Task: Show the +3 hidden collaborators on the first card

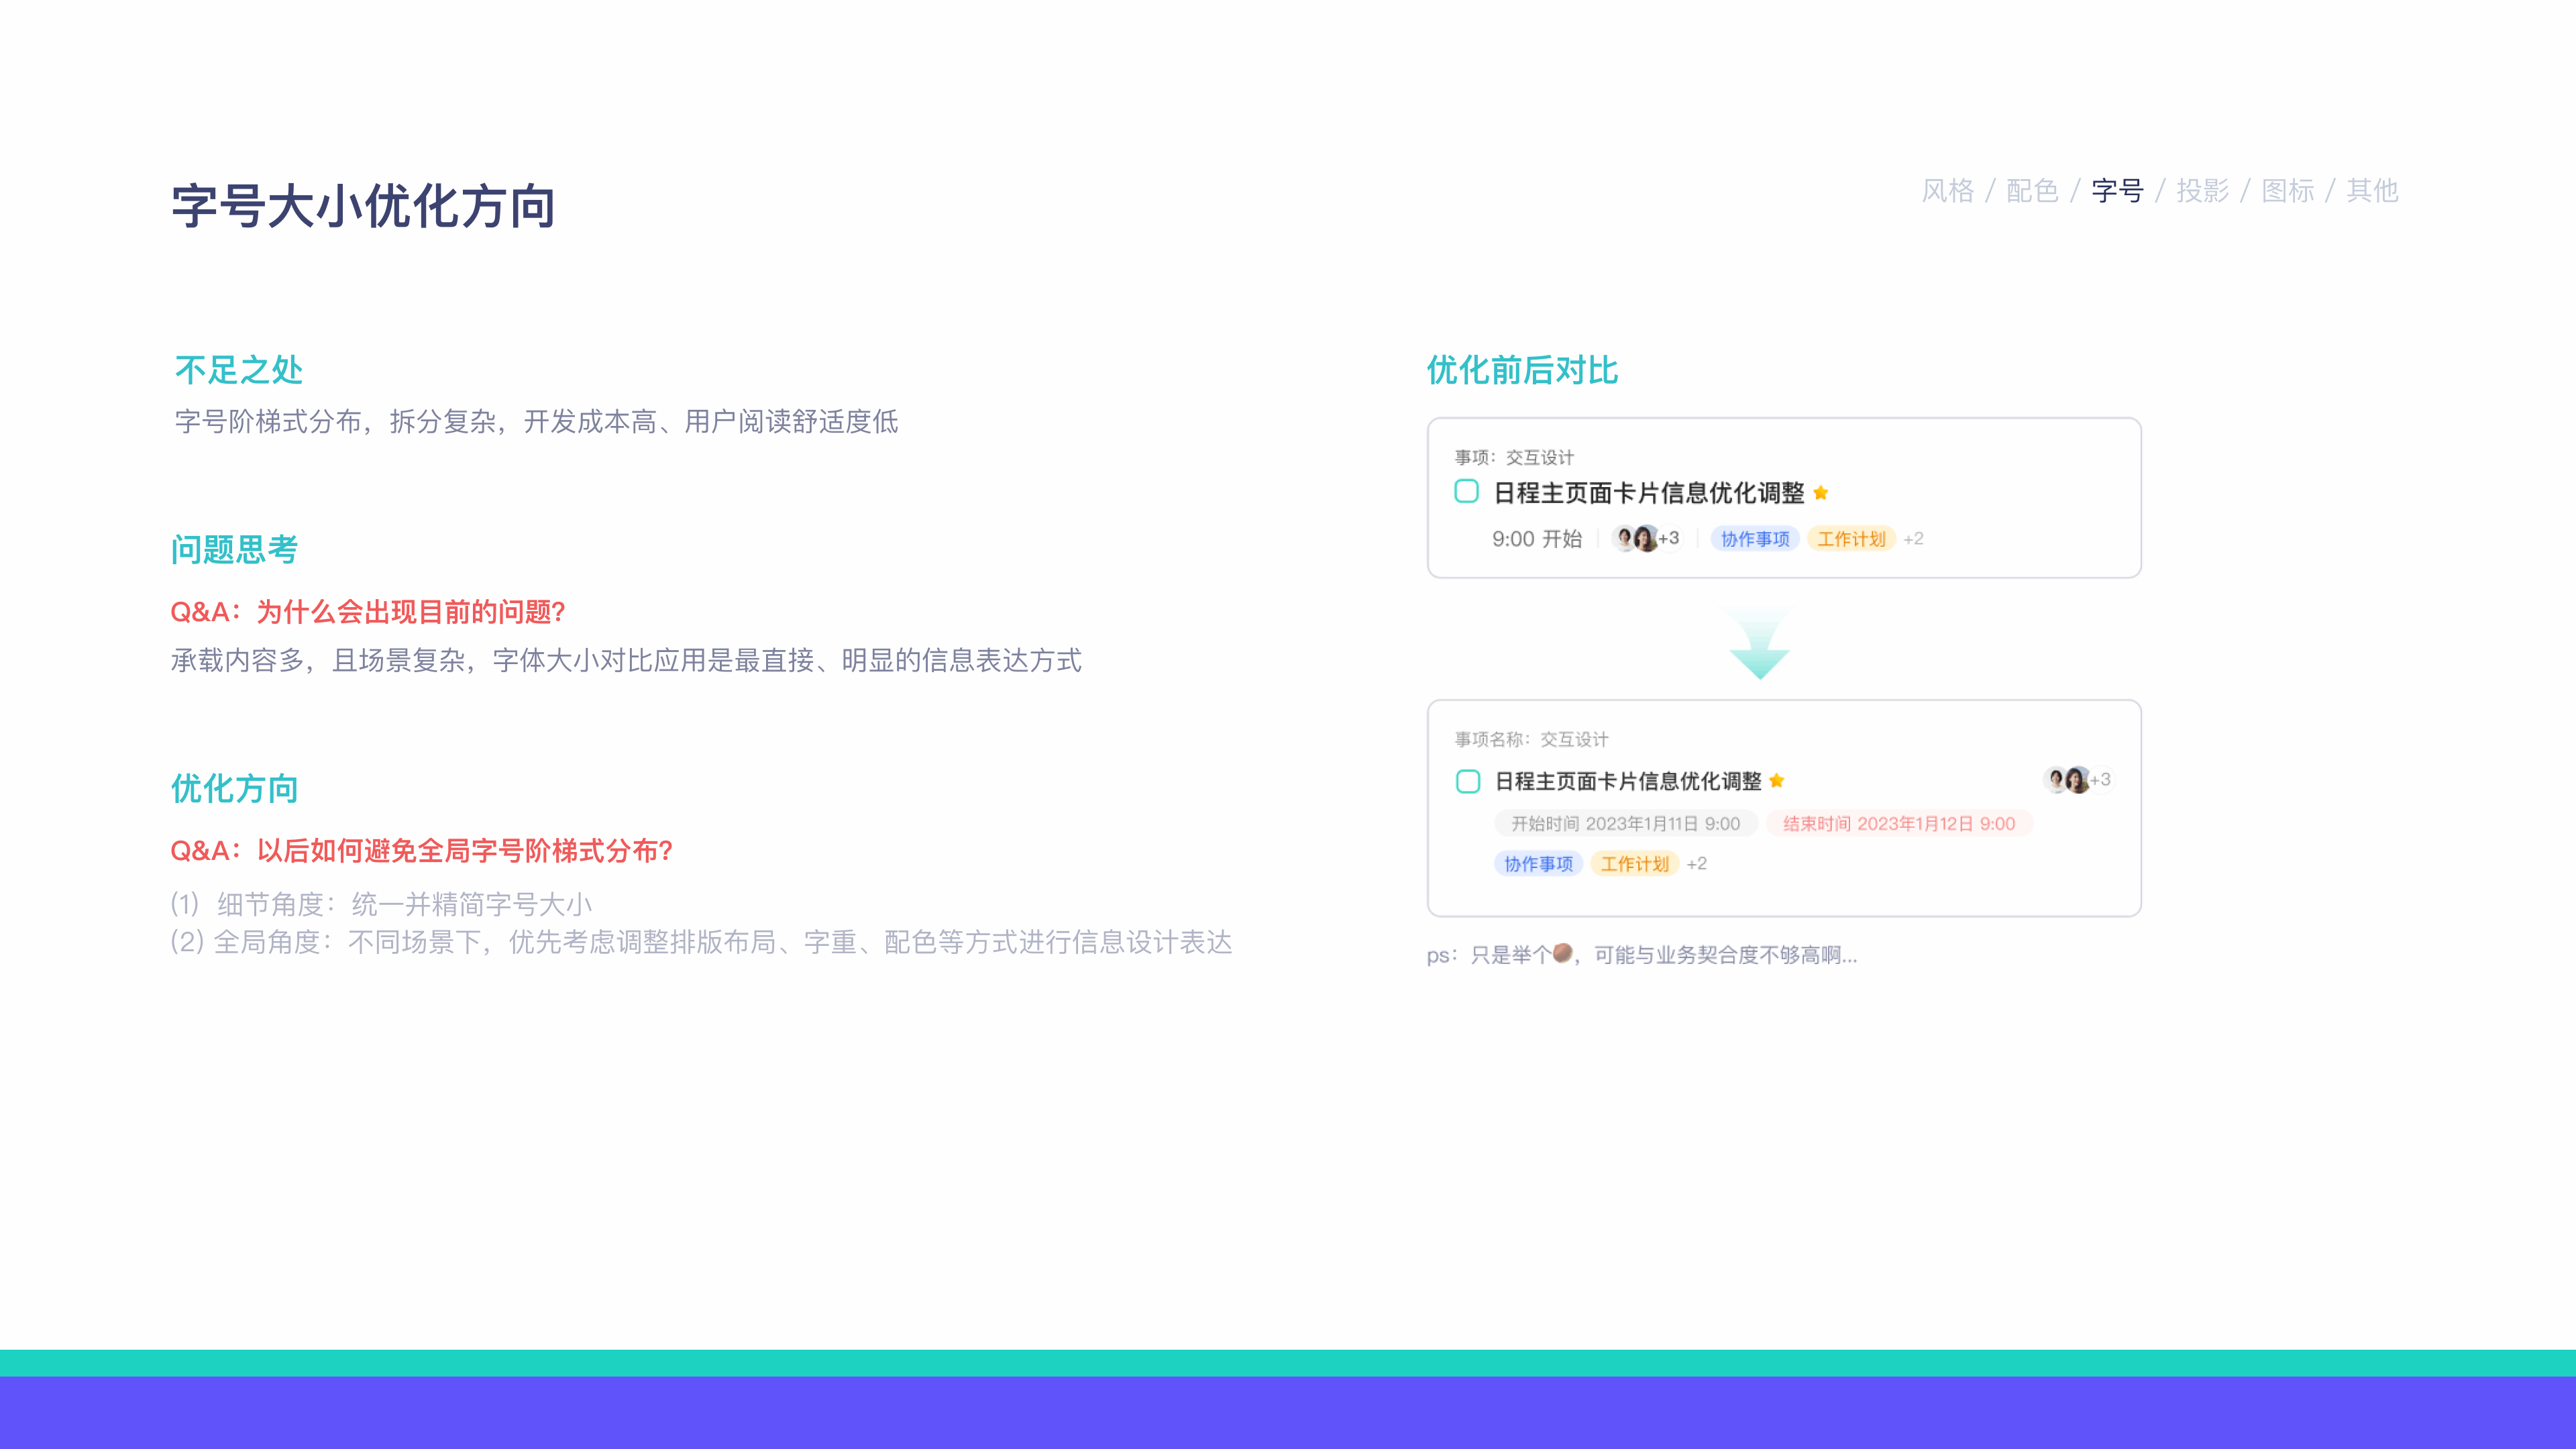Action: click(x=1669, y=539)
